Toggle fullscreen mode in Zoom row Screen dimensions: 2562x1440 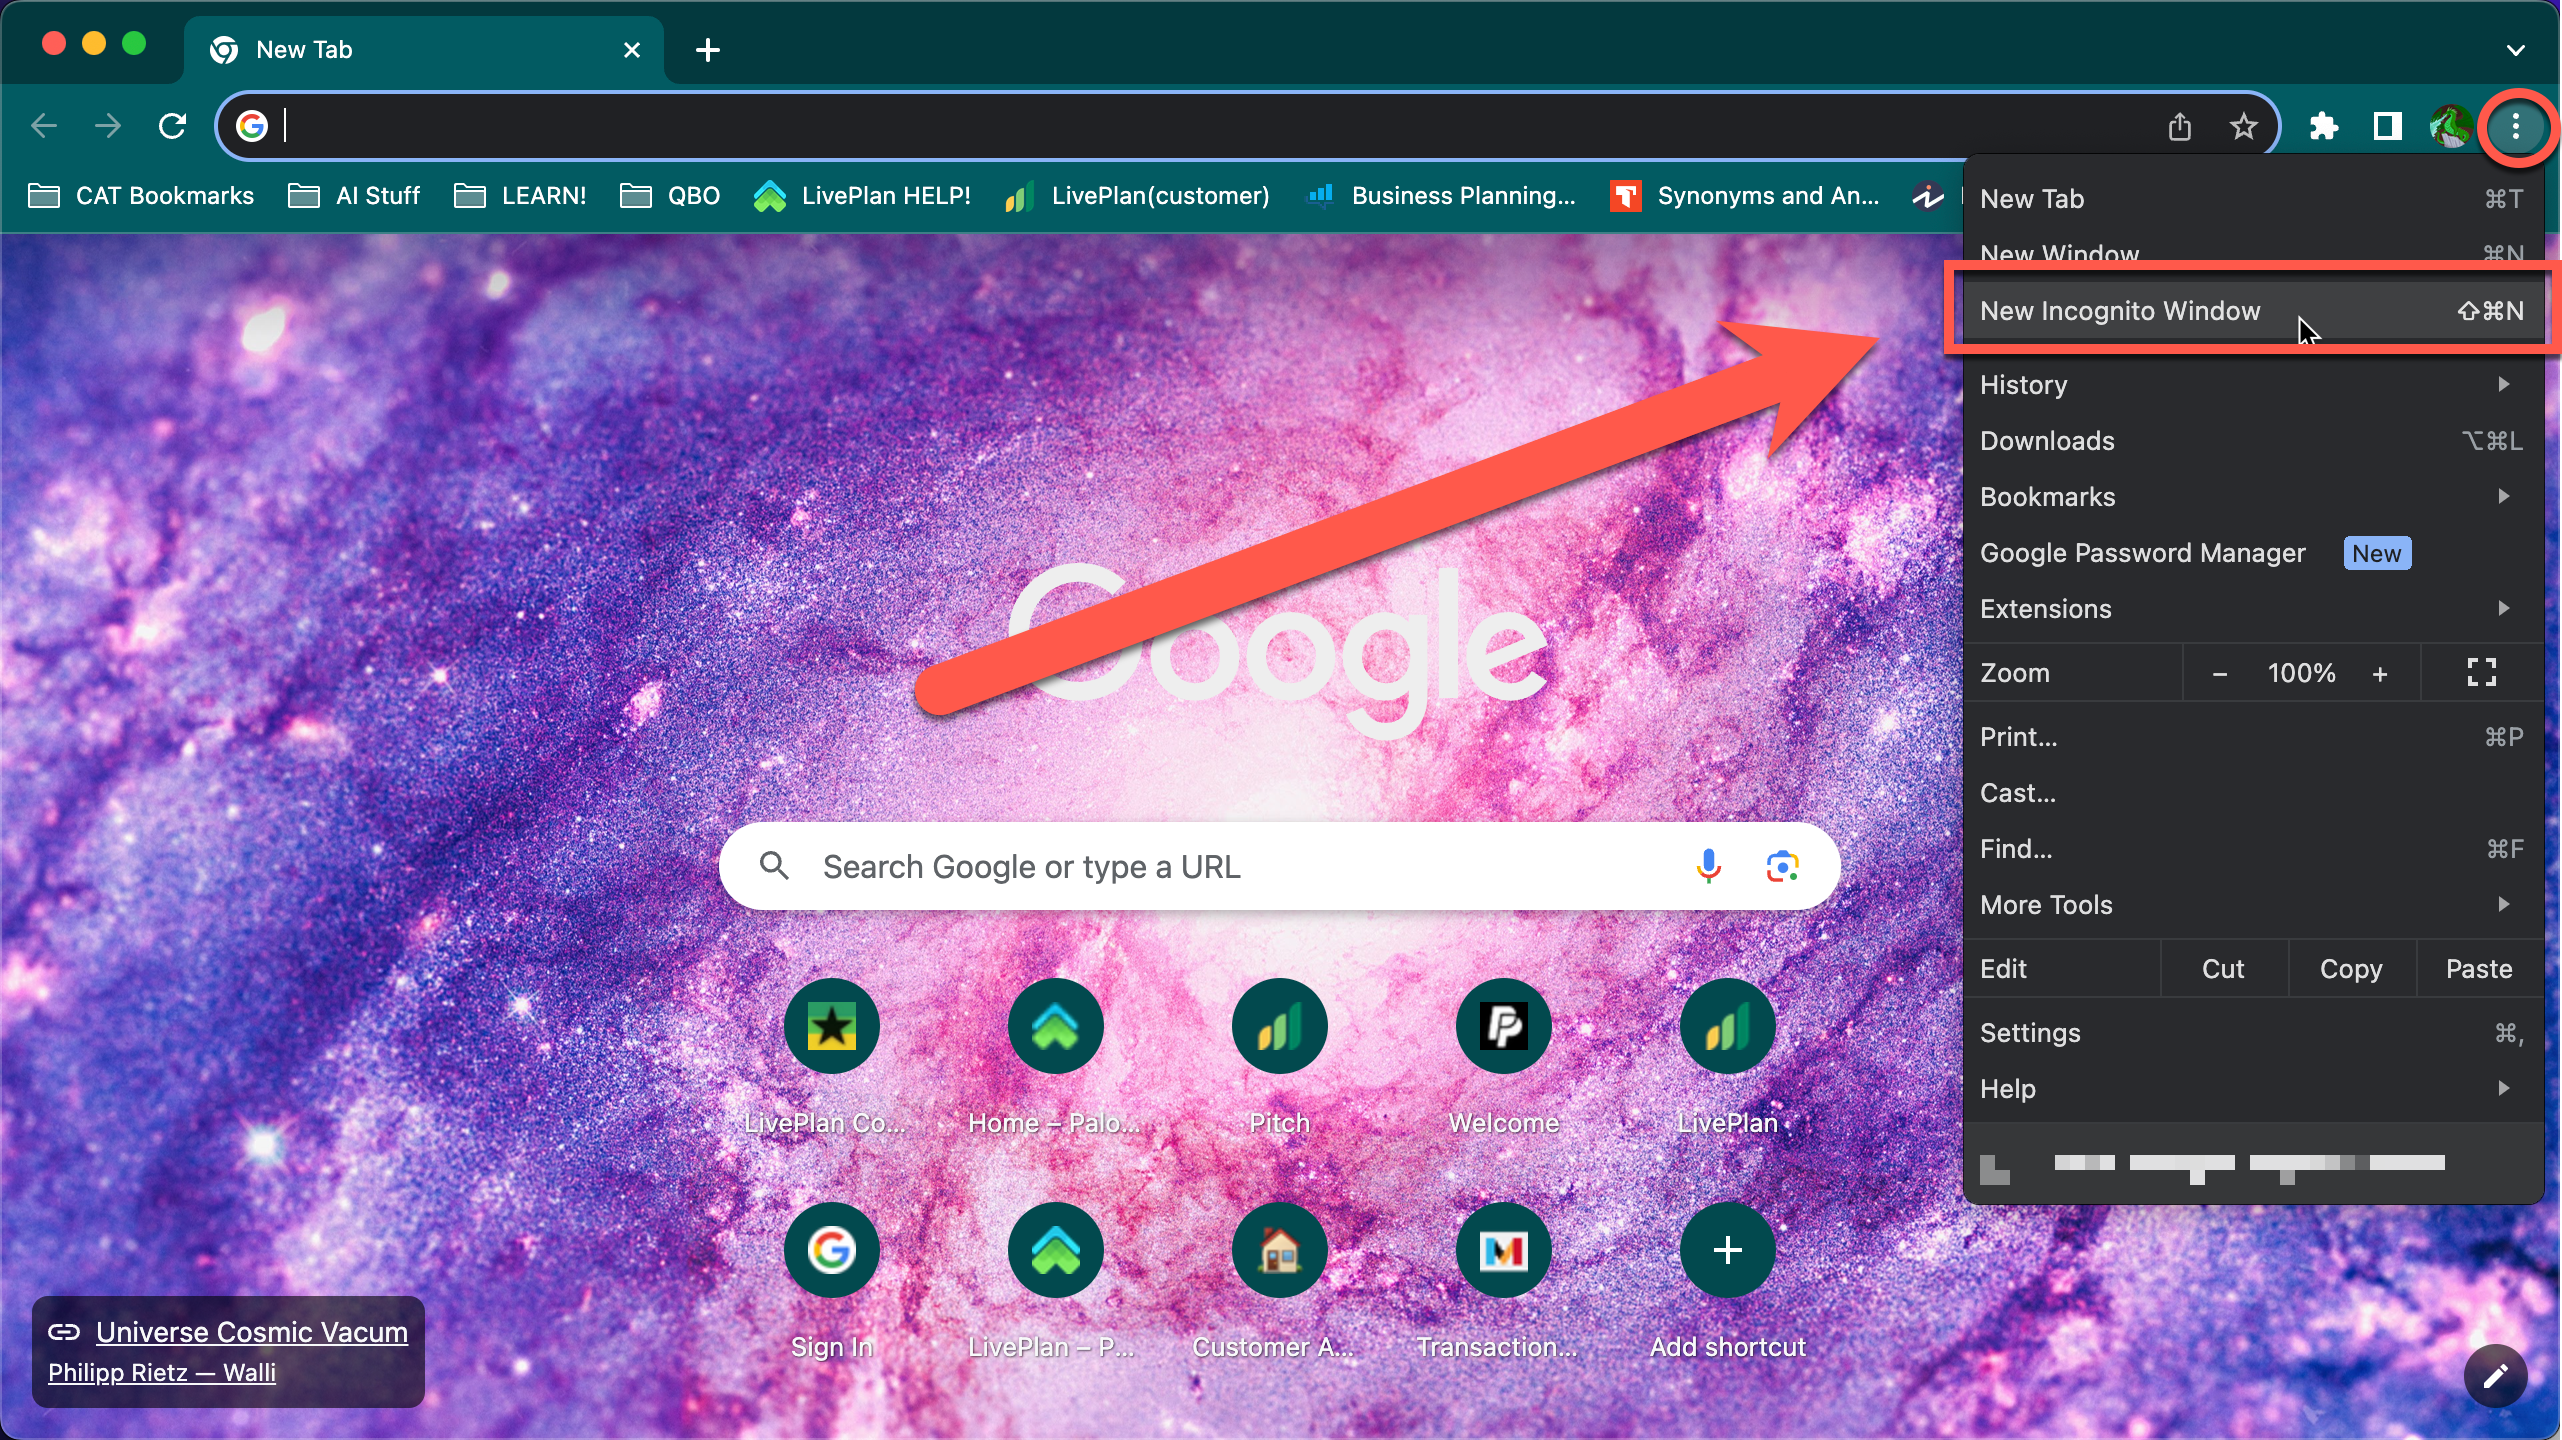click(x=2481, y=673)
